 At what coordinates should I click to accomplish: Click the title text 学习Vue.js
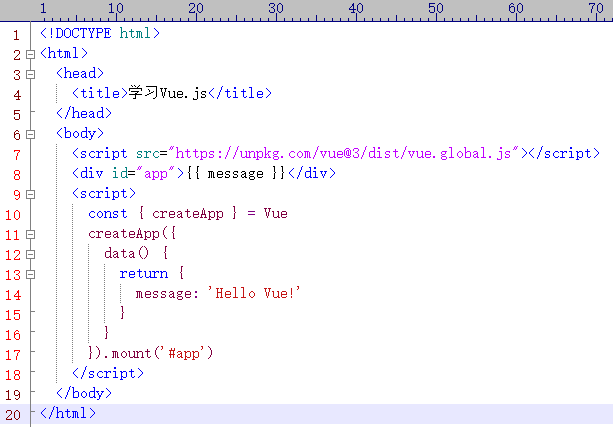(168, 93)
